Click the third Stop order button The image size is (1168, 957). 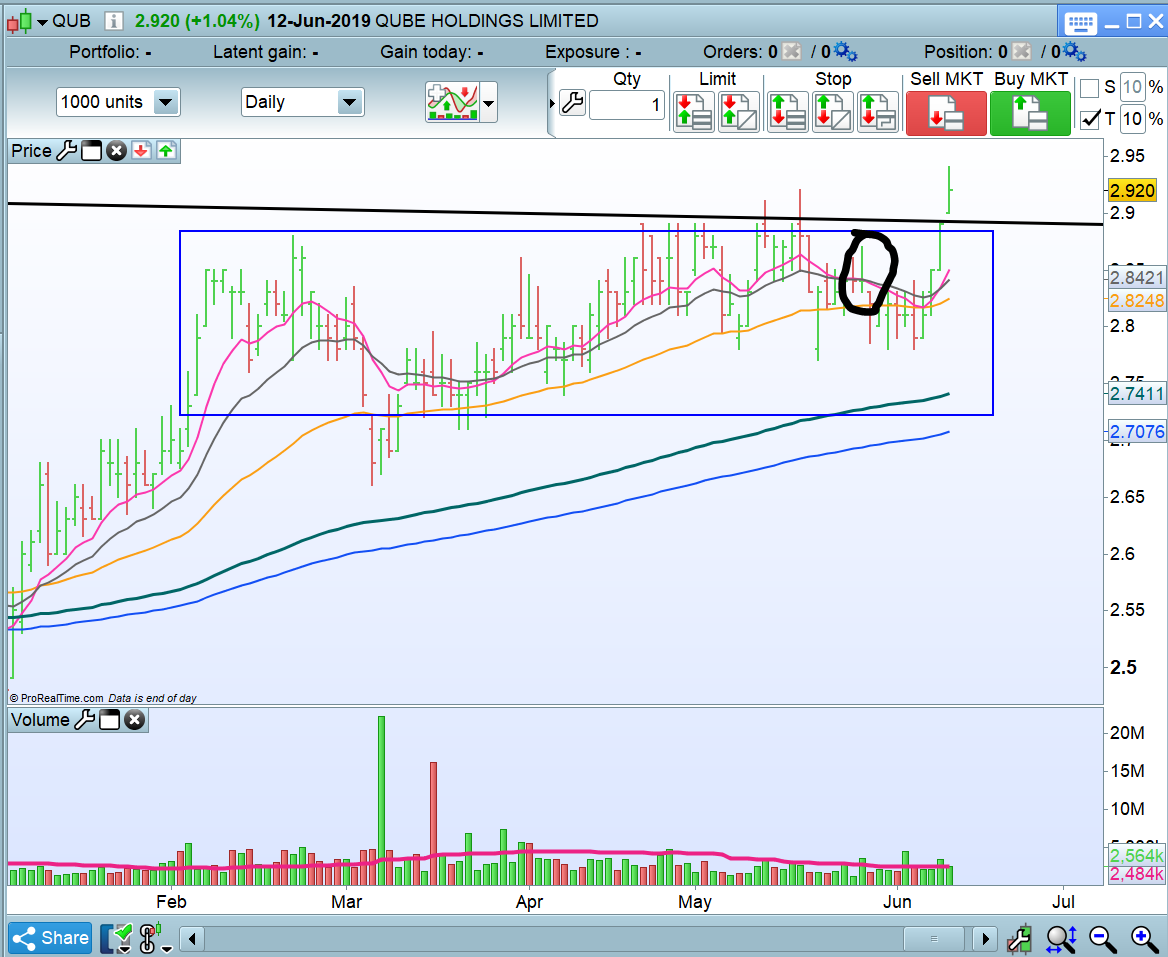(877, 112)
